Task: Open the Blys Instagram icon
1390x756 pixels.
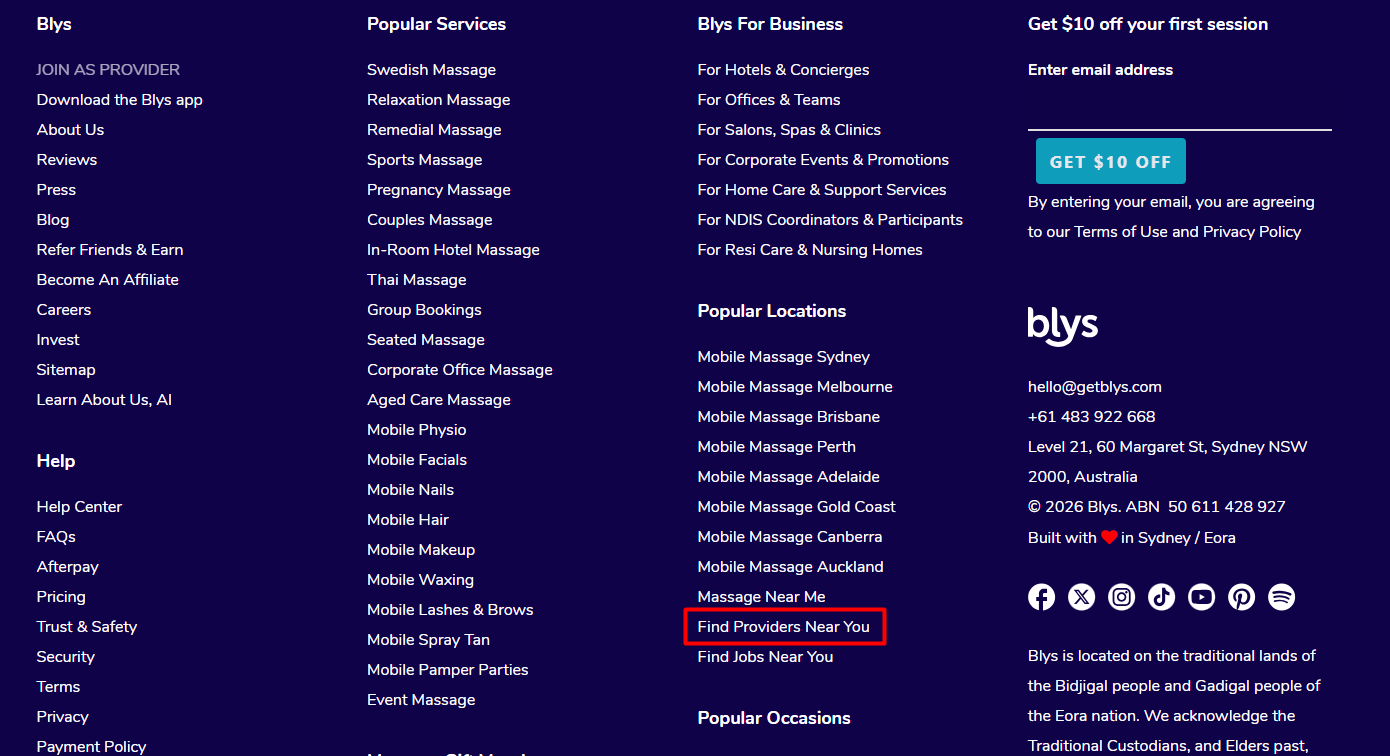Action: tap(1122, 597)
